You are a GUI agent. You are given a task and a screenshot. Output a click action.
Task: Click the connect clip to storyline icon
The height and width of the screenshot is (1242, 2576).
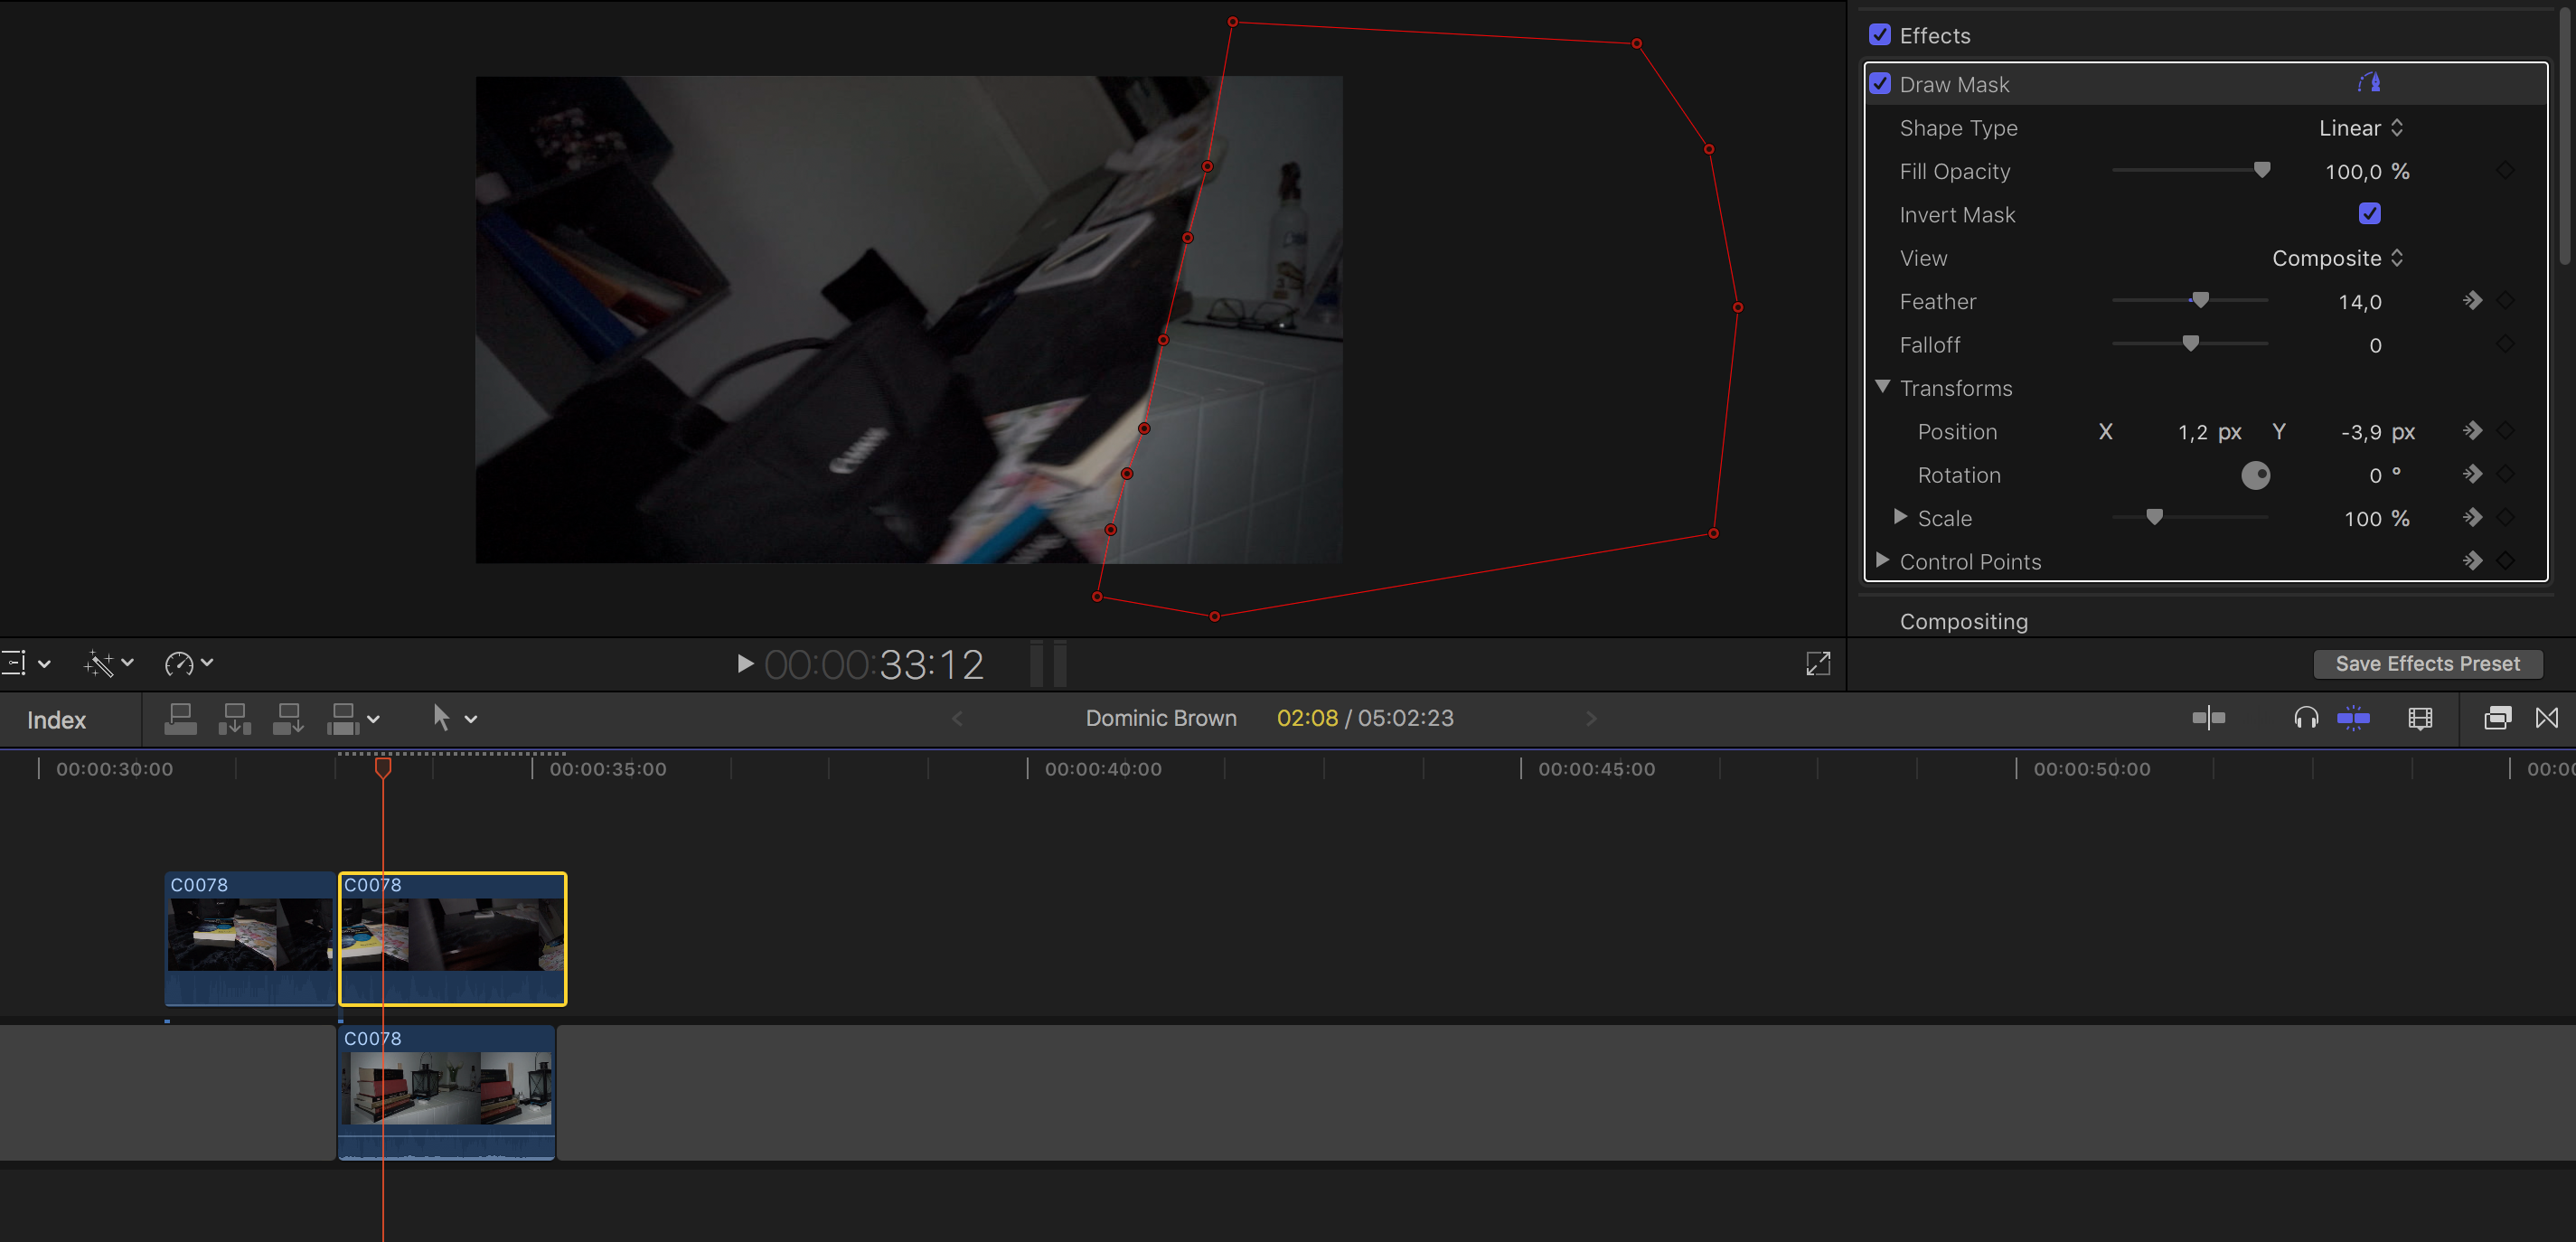tap(180, 718)
